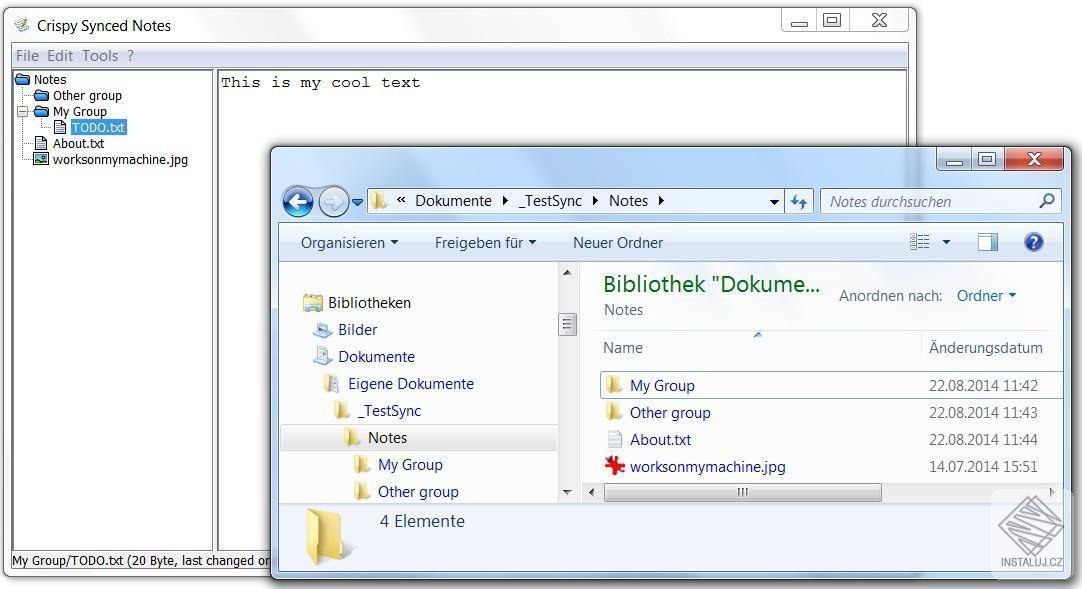Click the Explorer forward arrow button

[x=334, y=202]
